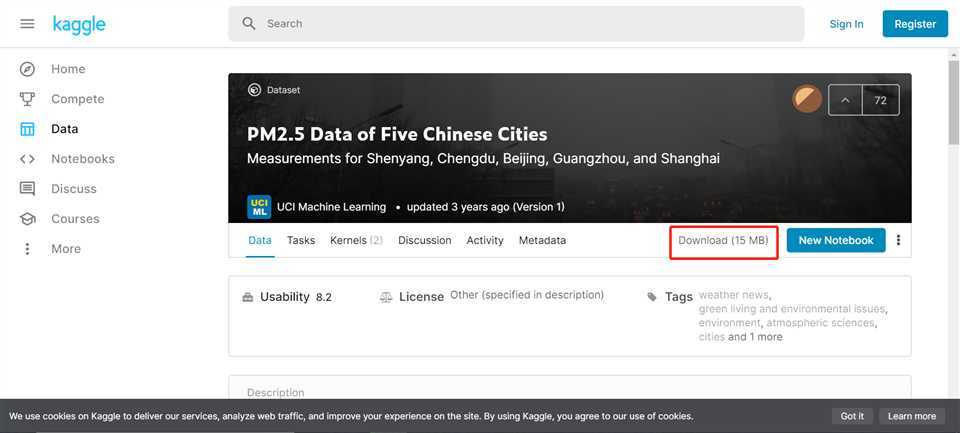Click the weather news tag
960x433 pixels.
[734, 295]
